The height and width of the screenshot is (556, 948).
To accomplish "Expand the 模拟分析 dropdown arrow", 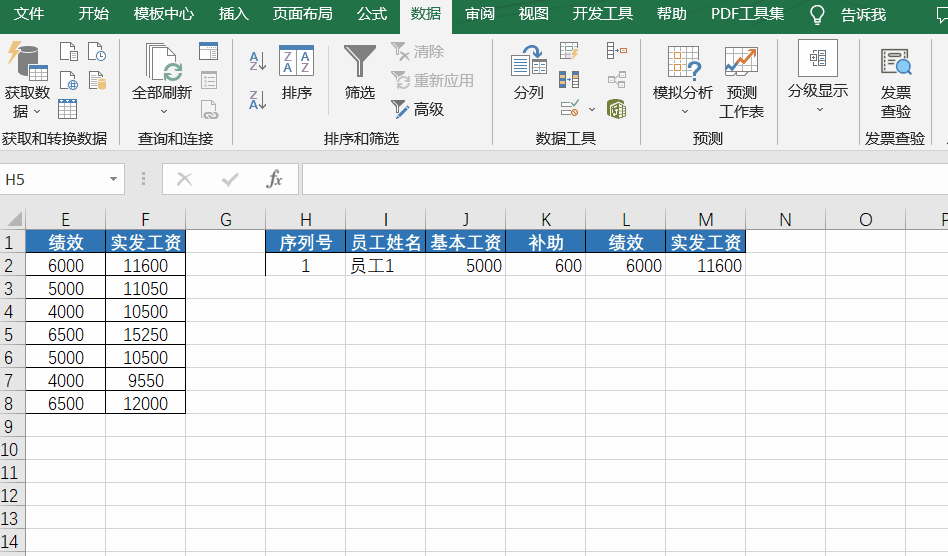I will (684, 112).
